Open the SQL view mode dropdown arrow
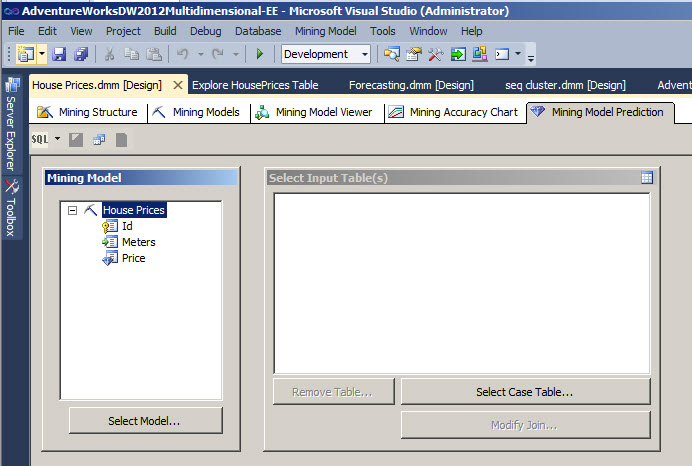The width and height of the screenshot is (692, 466). (57, 139)
